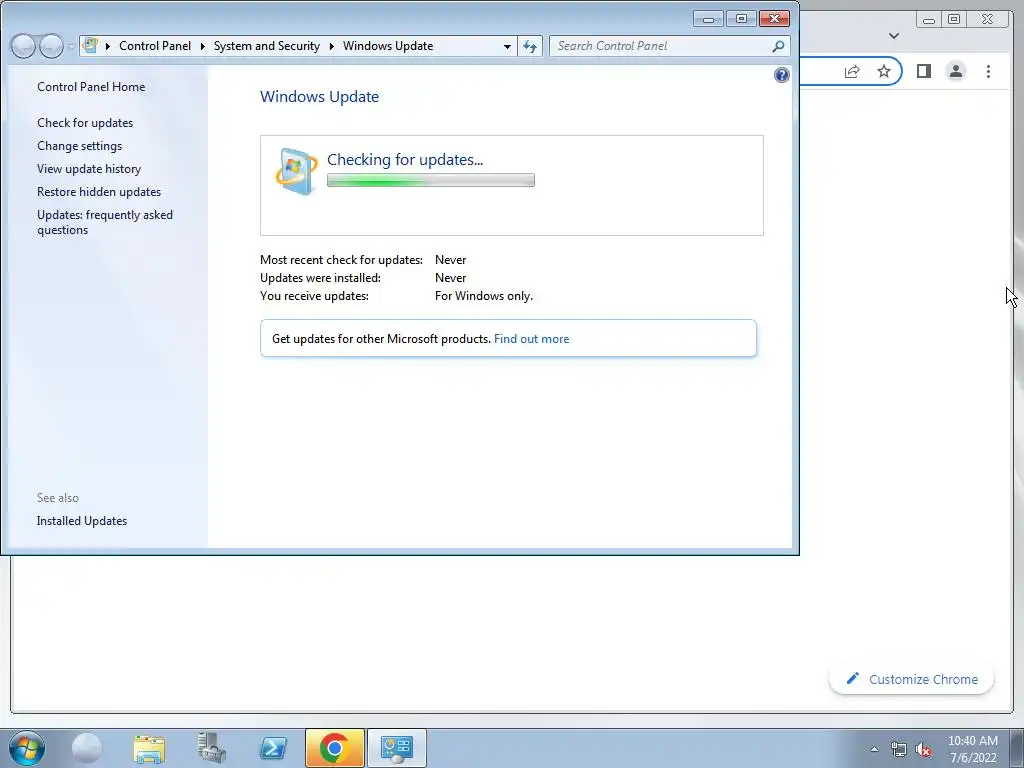
Task: Click the taskbar clock and date
Action: click(972, 749)
